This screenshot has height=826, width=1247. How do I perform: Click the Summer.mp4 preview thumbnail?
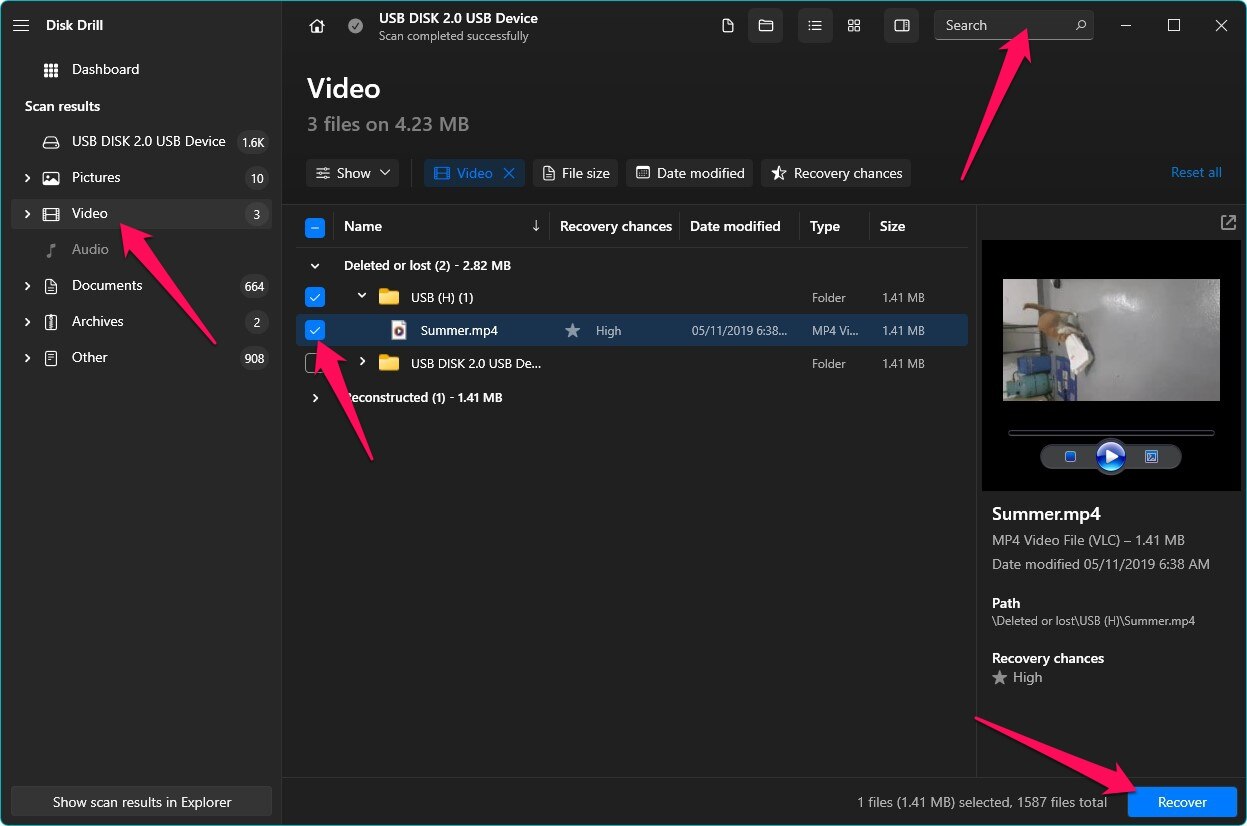pos(1111,340)
